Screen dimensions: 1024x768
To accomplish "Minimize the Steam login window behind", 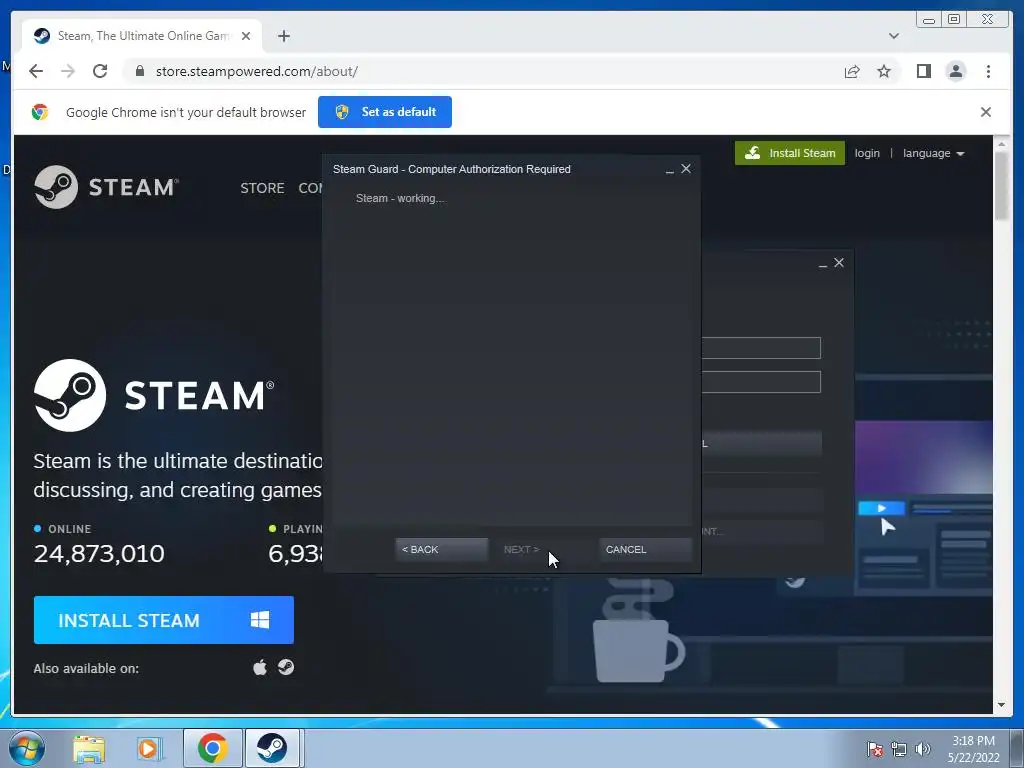I will click(x=823, y=264).
